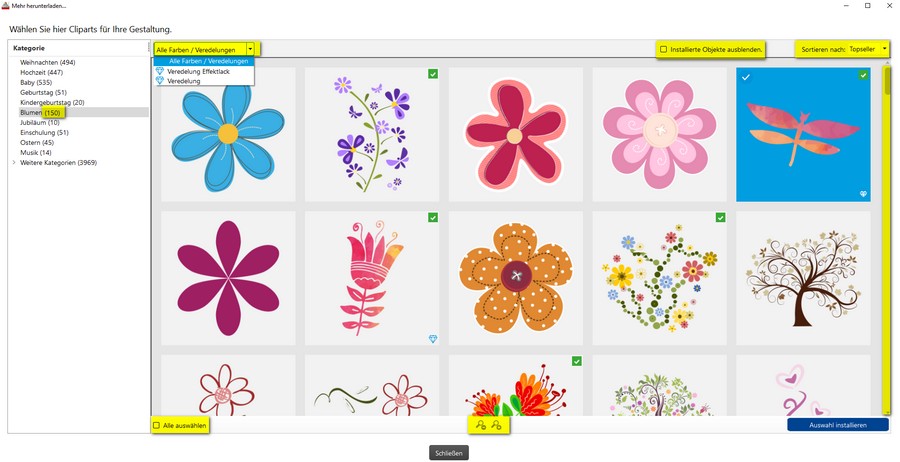The width and height of the screenshot is (900, 462).
Task: Click the Auswahl installieren button
Action: click(x=838, y=425)
